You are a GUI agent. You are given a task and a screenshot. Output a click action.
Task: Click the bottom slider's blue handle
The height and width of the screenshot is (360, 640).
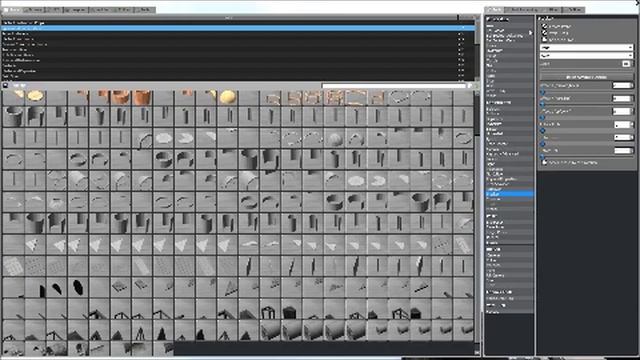tap(542, 156)
